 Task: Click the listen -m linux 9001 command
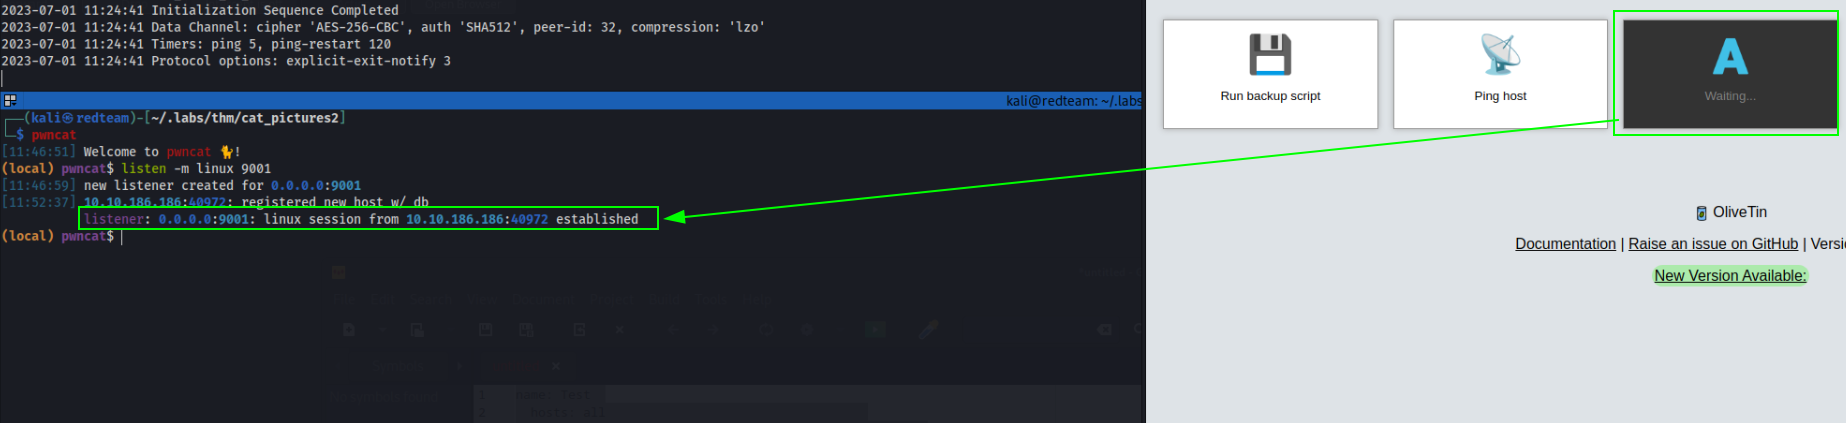196,168
